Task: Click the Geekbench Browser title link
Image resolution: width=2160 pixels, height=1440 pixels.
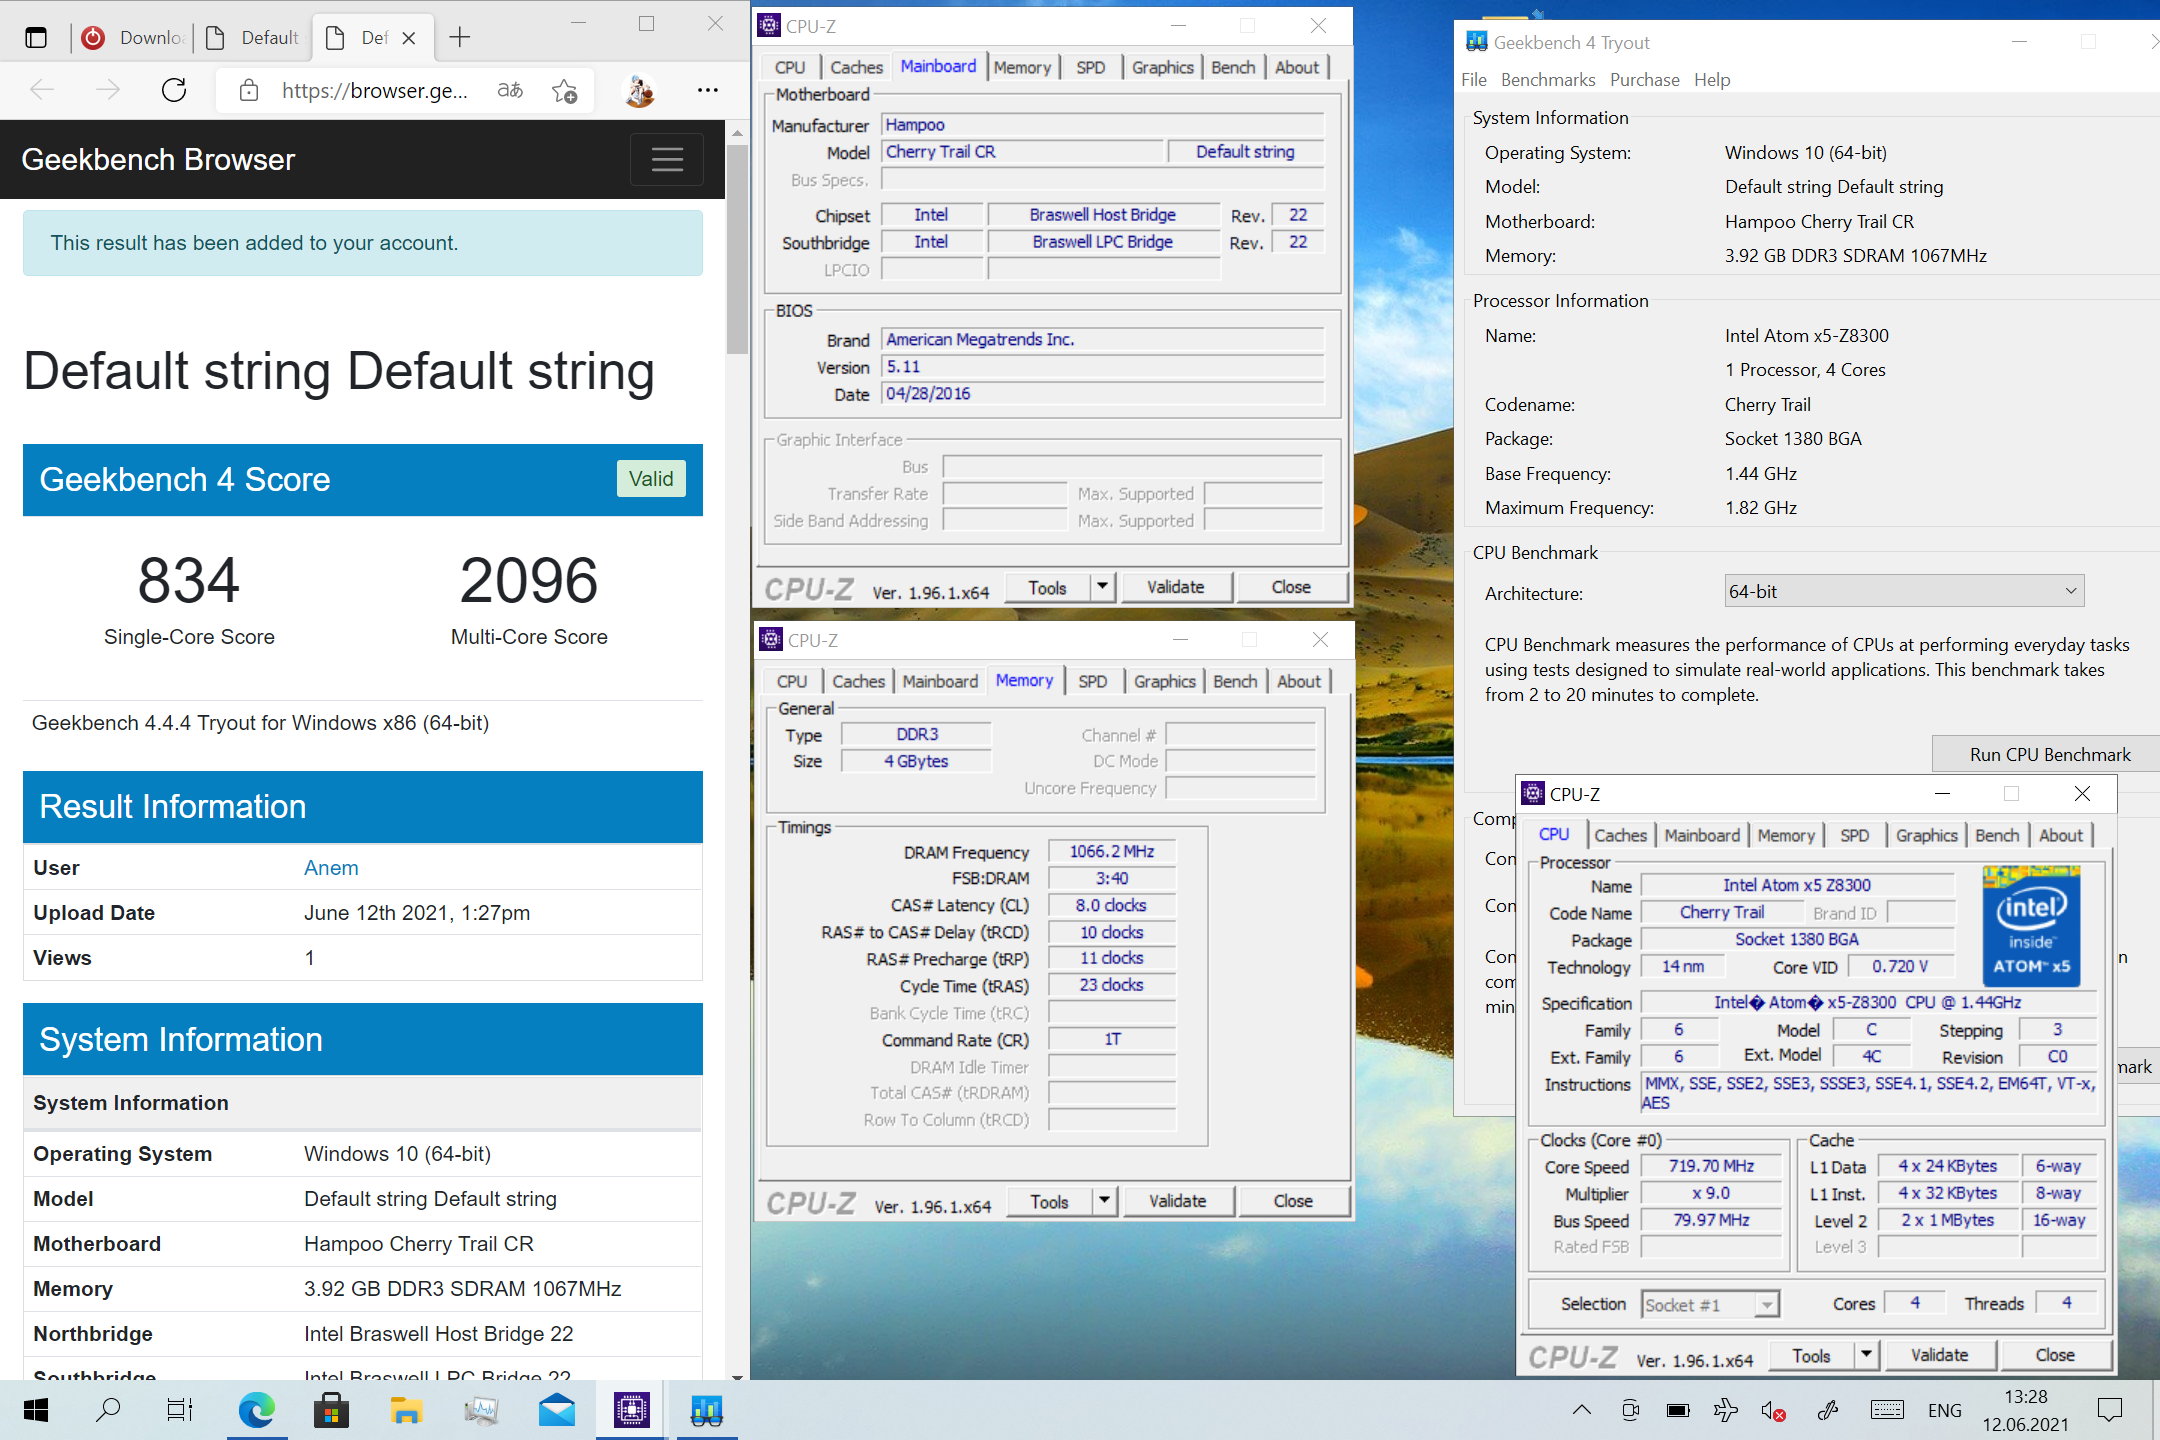Action: (x=158, y=159)
